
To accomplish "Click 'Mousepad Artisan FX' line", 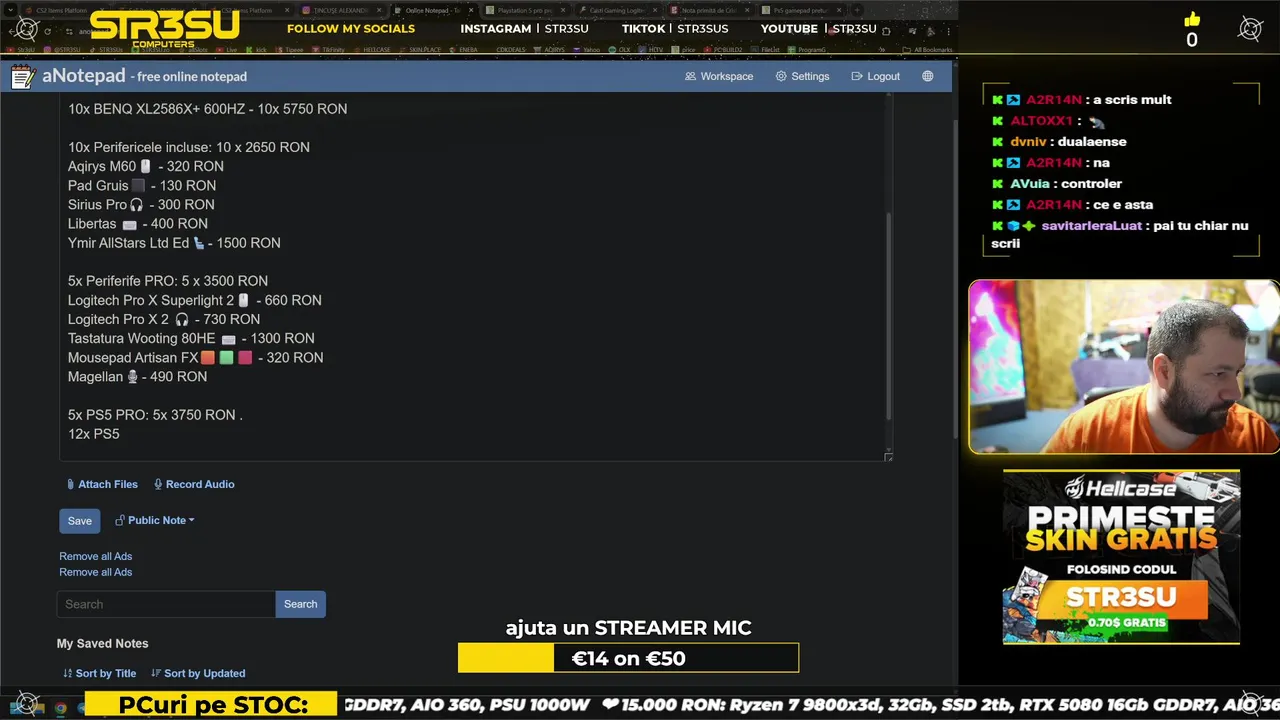I will (x=196, y=357).
